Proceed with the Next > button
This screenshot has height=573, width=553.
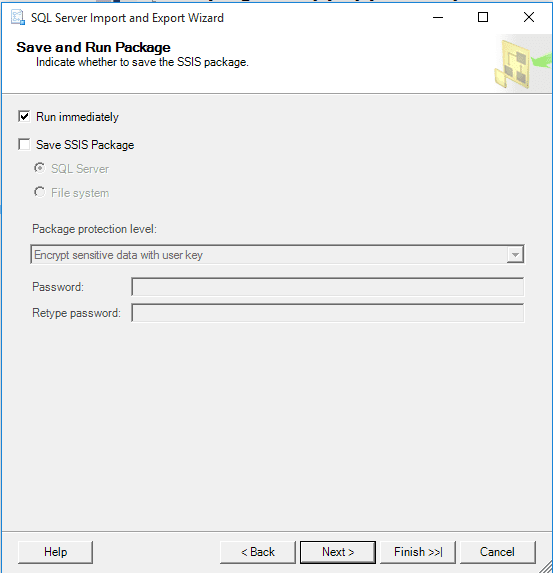[338, 552]
